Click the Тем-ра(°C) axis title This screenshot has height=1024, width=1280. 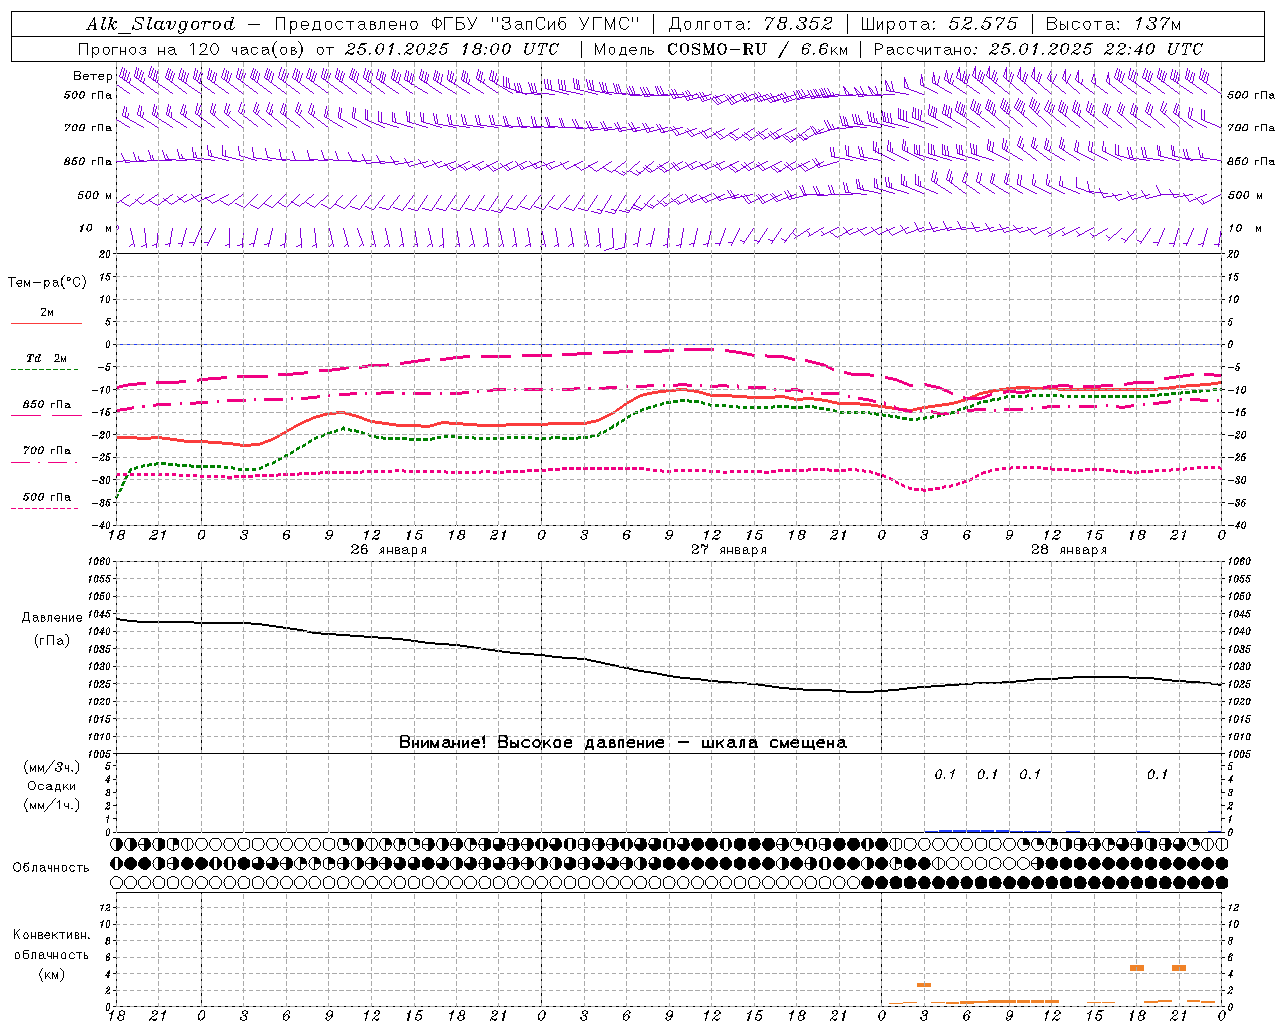click(x=47, y=283)
